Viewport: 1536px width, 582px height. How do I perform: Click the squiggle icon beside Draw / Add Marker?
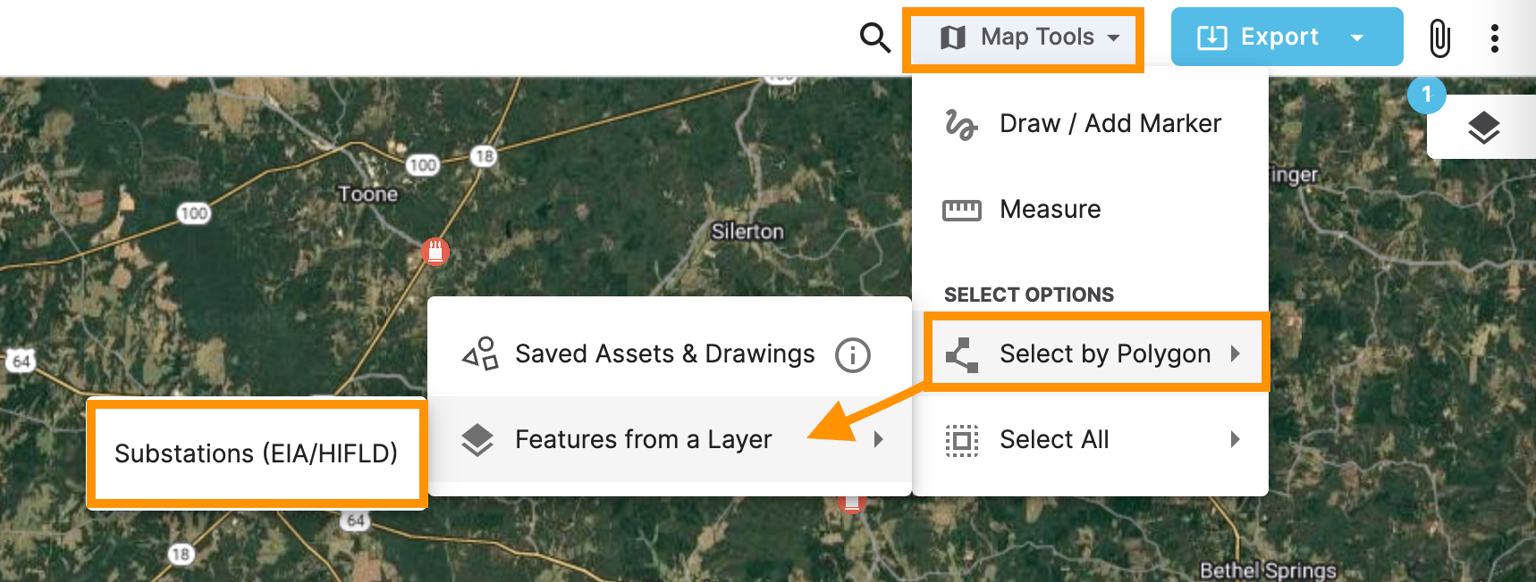pos(960,123)
